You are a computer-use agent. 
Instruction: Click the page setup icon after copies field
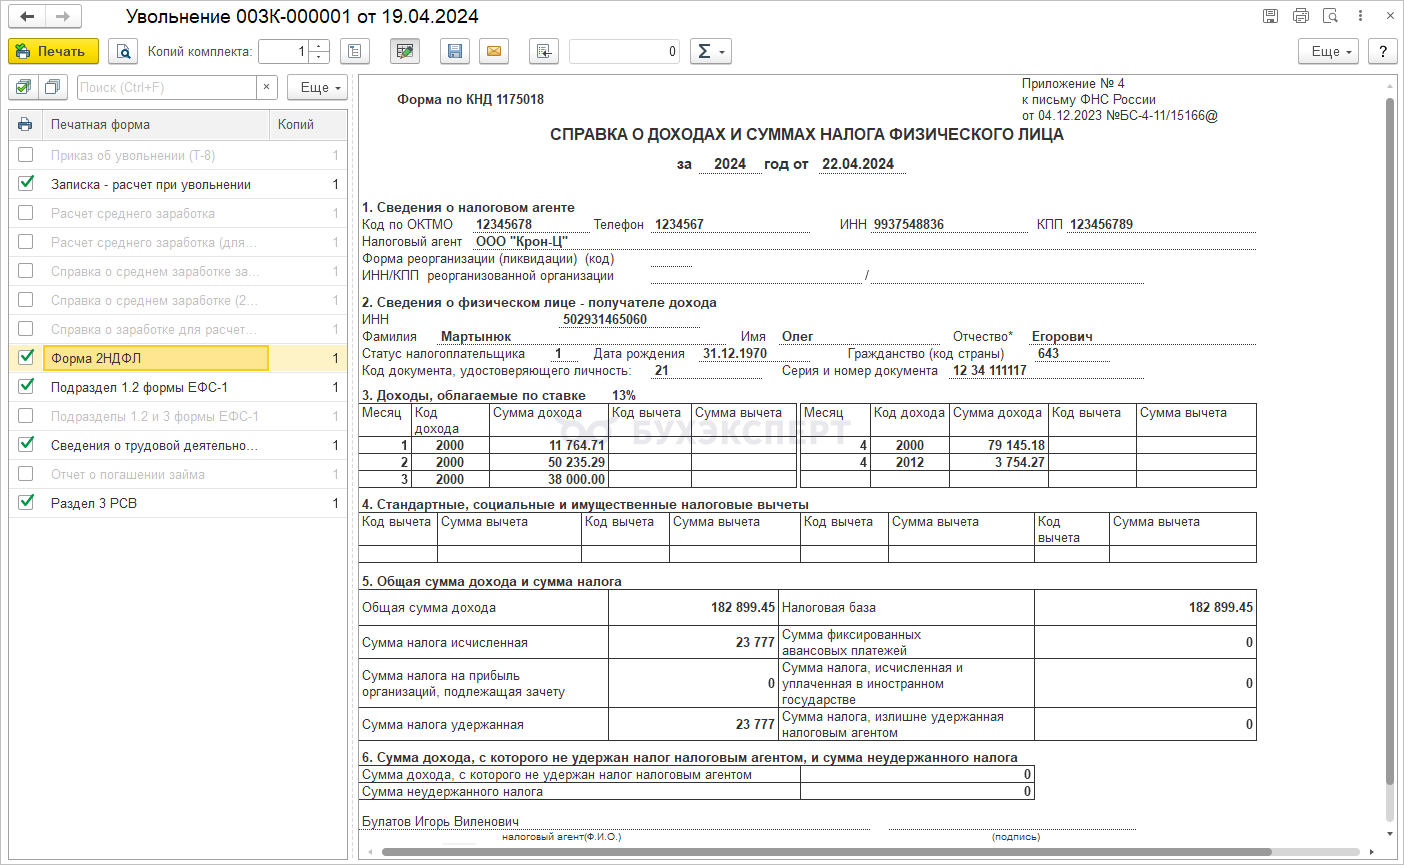coord(355,51)
